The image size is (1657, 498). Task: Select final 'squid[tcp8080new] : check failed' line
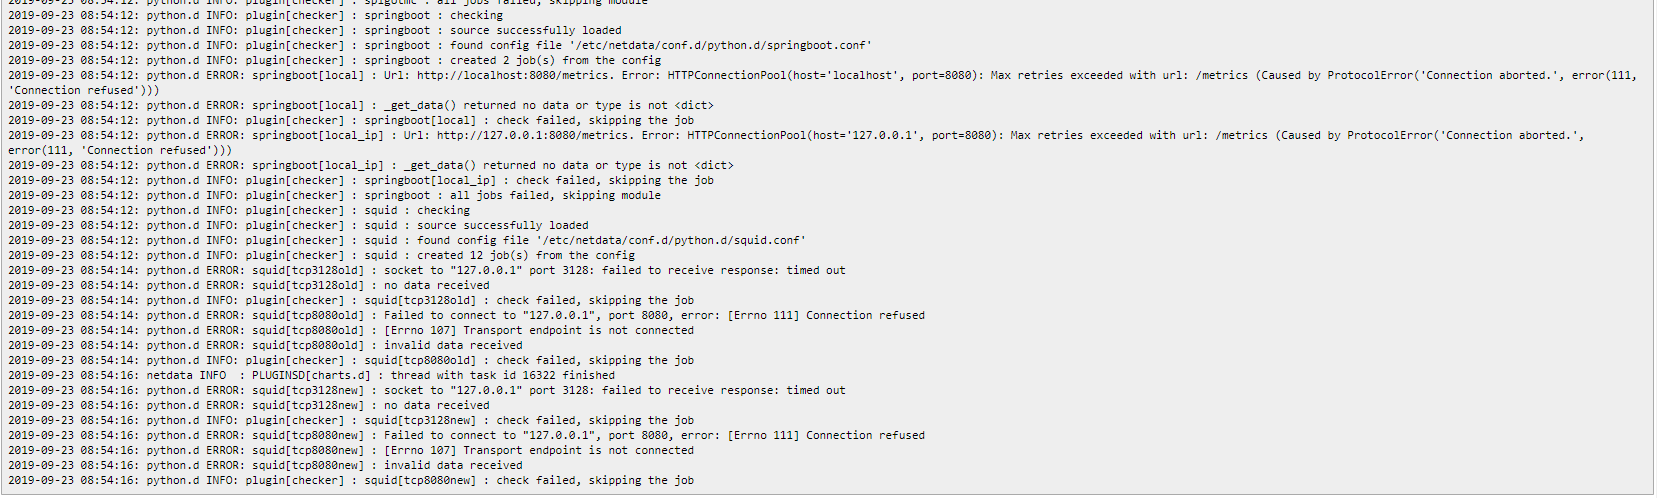point(351,480)
